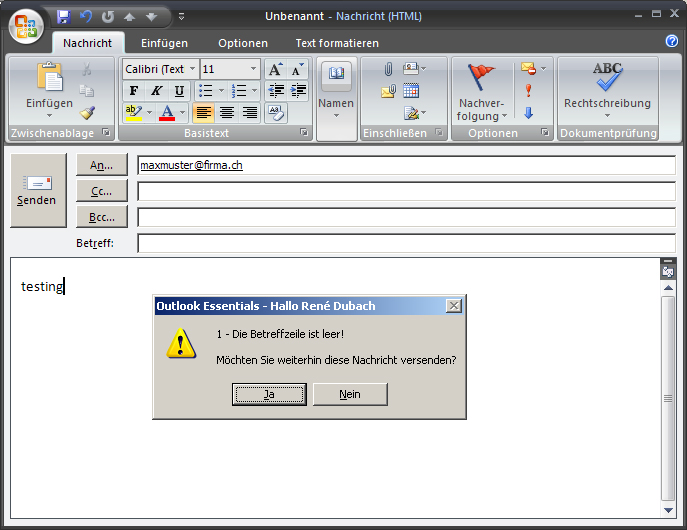The height and width of the screenshot is (530, 687).
Task: Click the Office button logo
Action: point(26,26)
